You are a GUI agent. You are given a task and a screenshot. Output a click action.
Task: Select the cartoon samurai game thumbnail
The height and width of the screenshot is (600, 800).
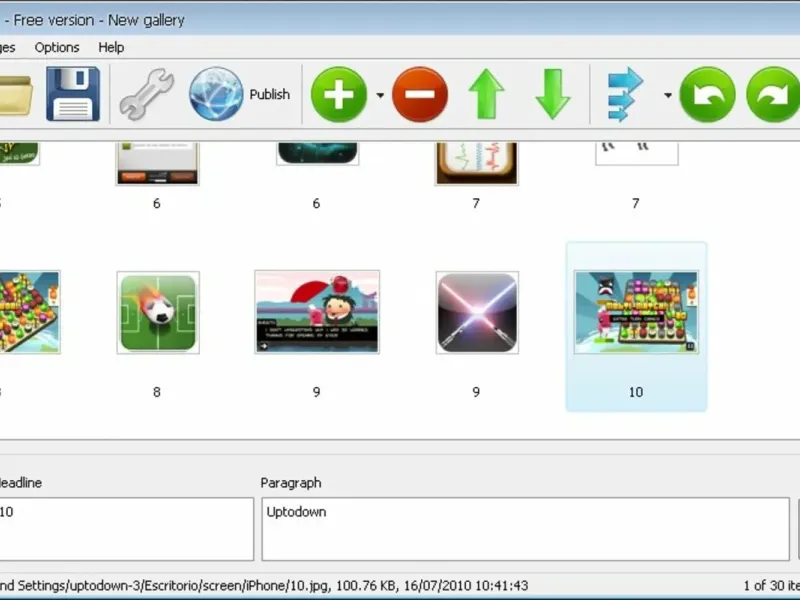[317, 312]
